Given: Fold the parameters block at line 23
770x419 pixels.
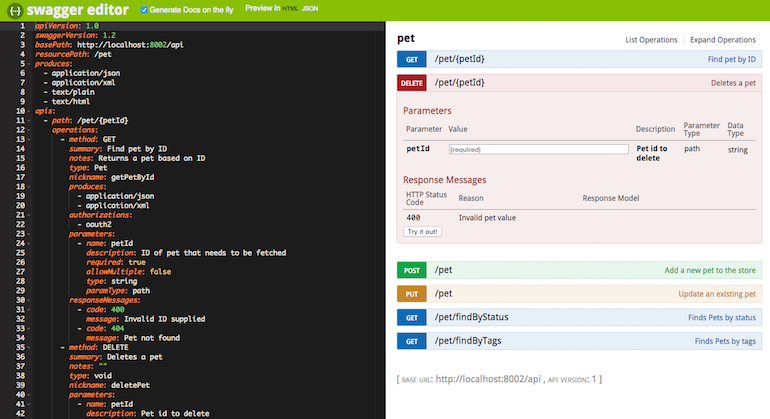Looking at the screenshot, I should pos(29,234).
